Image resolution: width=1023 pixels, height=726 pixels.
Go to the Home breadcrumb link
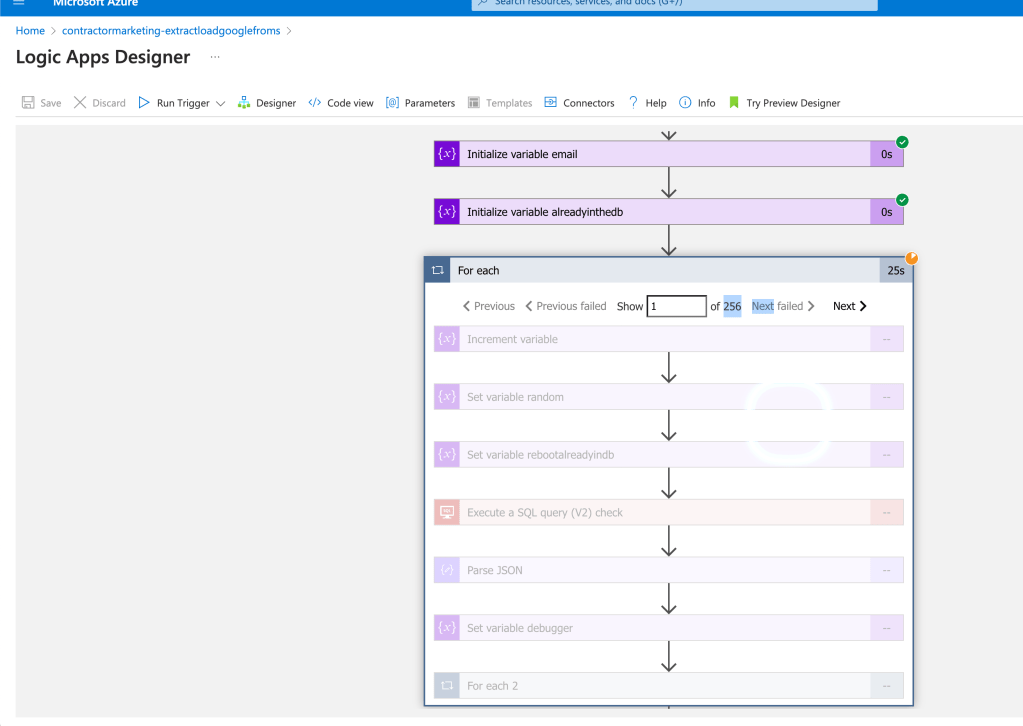pyautogui.click(x=30, y=31)
